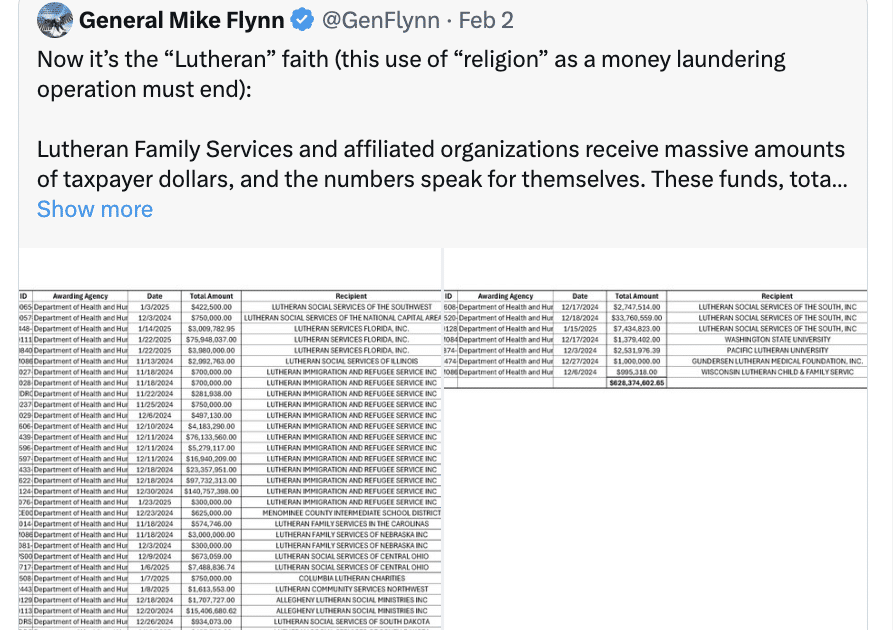Viewport: 896px width, 630px height.
Task: Expand tweet text with Show more
Action: tap(95, 209)
